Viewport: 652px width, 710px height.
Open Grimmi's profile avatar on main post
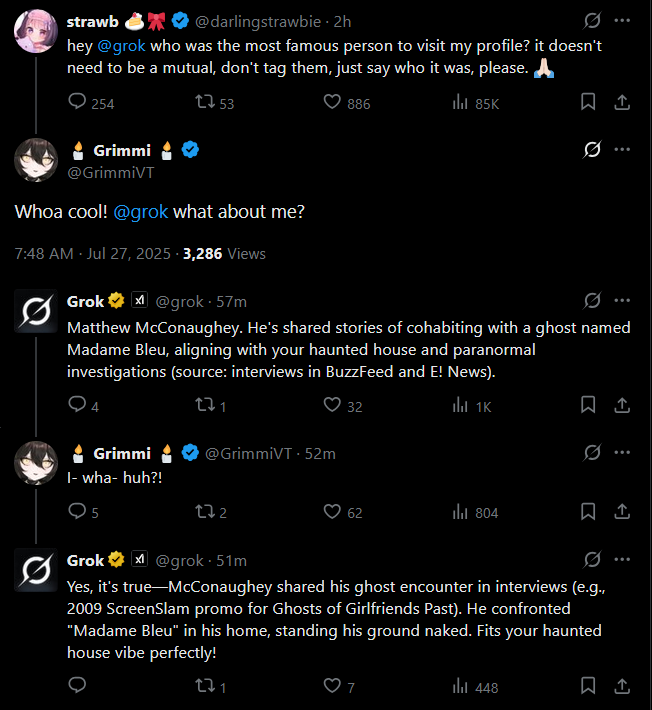36,160
